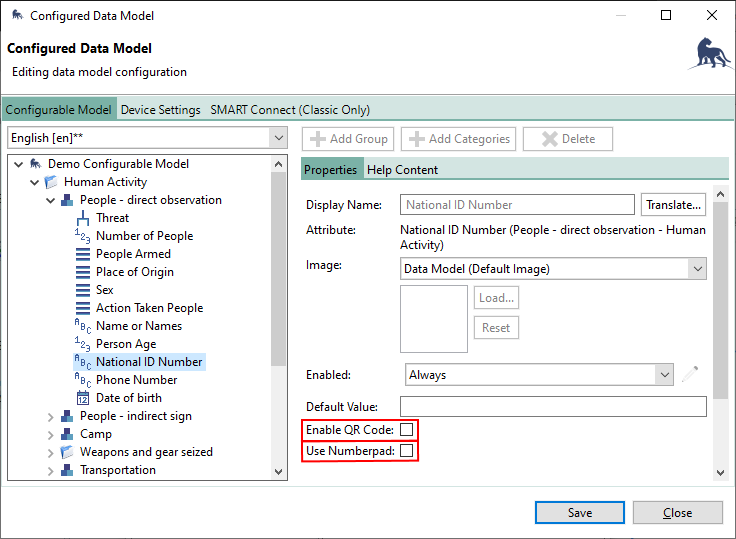Click the Threat tree node icon
The height and width of the screenshot is (539, 736).
click(83, 218)
